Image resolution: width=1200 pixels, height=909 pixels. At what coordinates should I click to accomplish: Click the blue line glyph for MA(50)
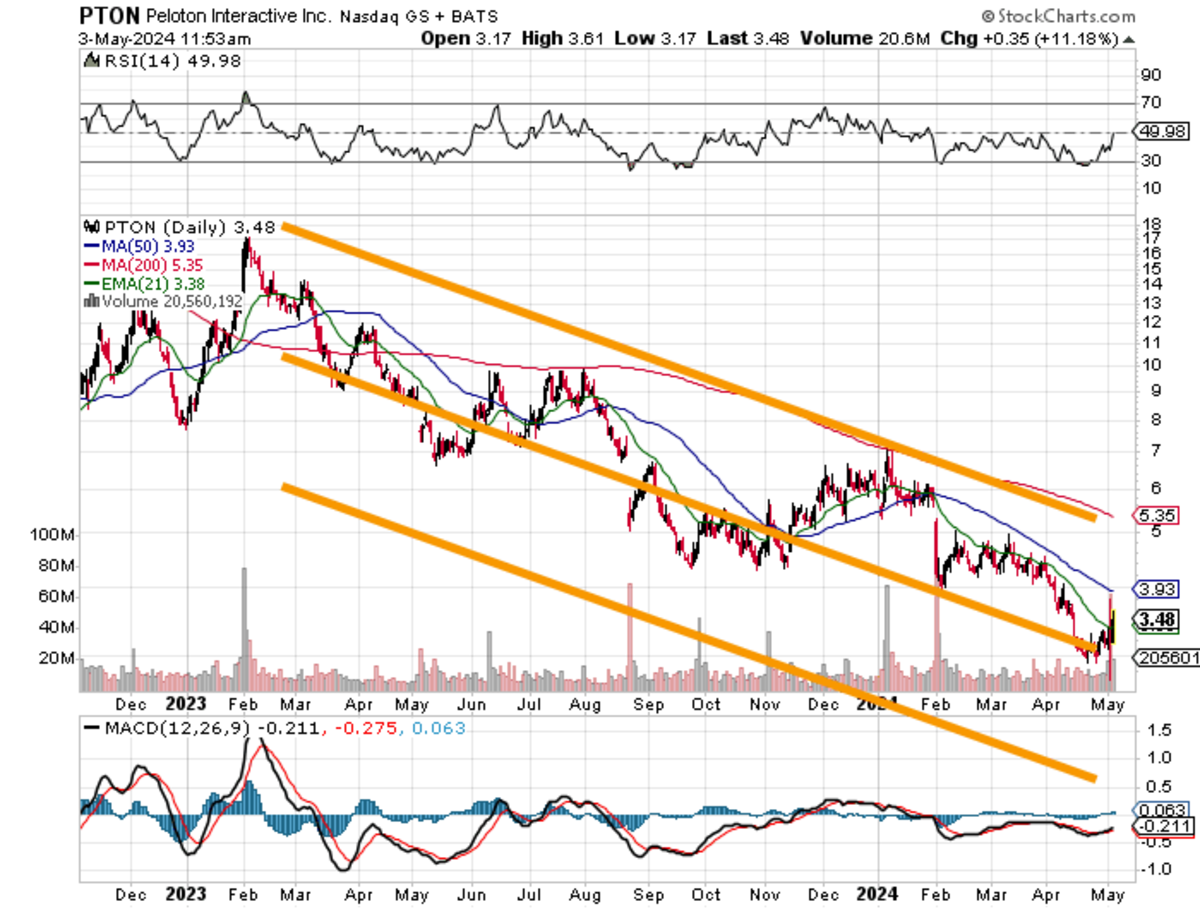pos(92,244)
